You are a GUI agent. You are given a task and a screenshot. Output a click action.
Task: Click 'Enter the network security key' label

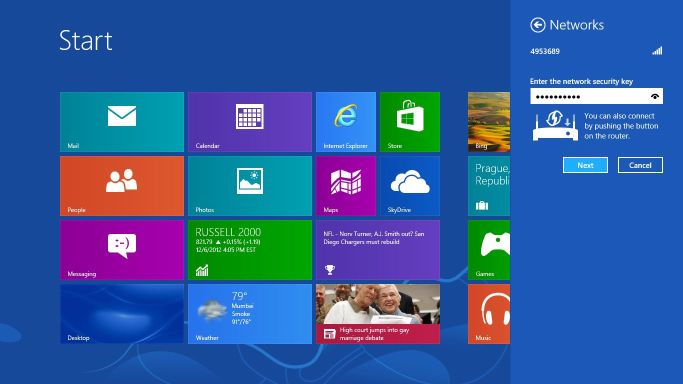(581, 81)
